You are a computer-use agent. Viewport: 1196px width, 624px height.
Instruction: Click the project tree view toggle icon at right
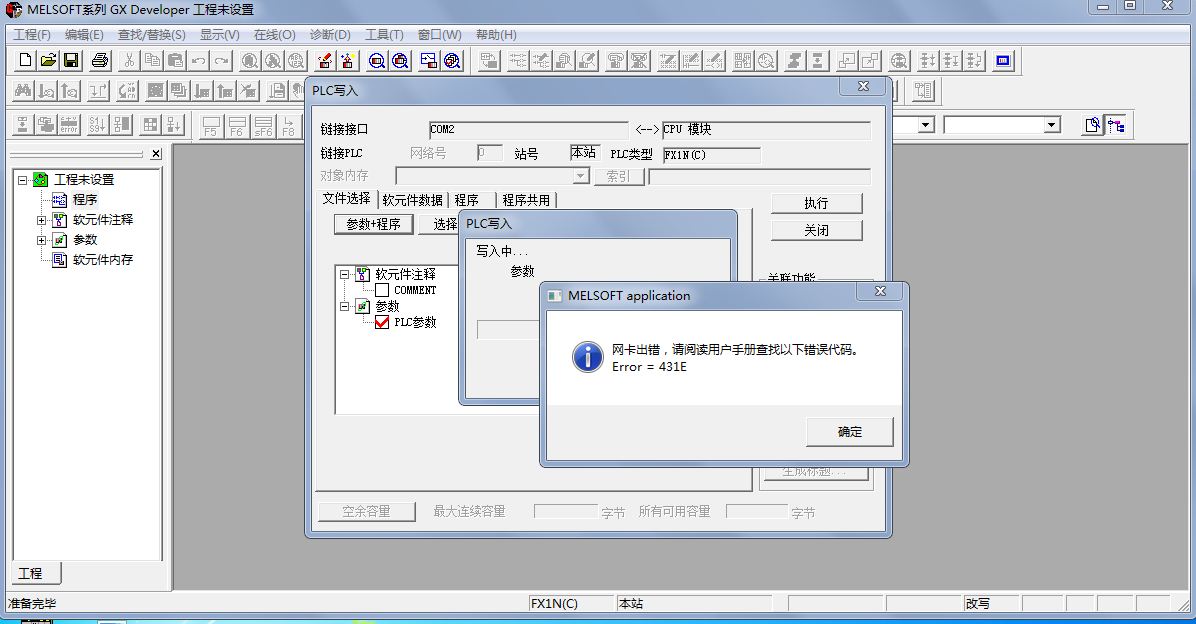tap(1115, 125)
